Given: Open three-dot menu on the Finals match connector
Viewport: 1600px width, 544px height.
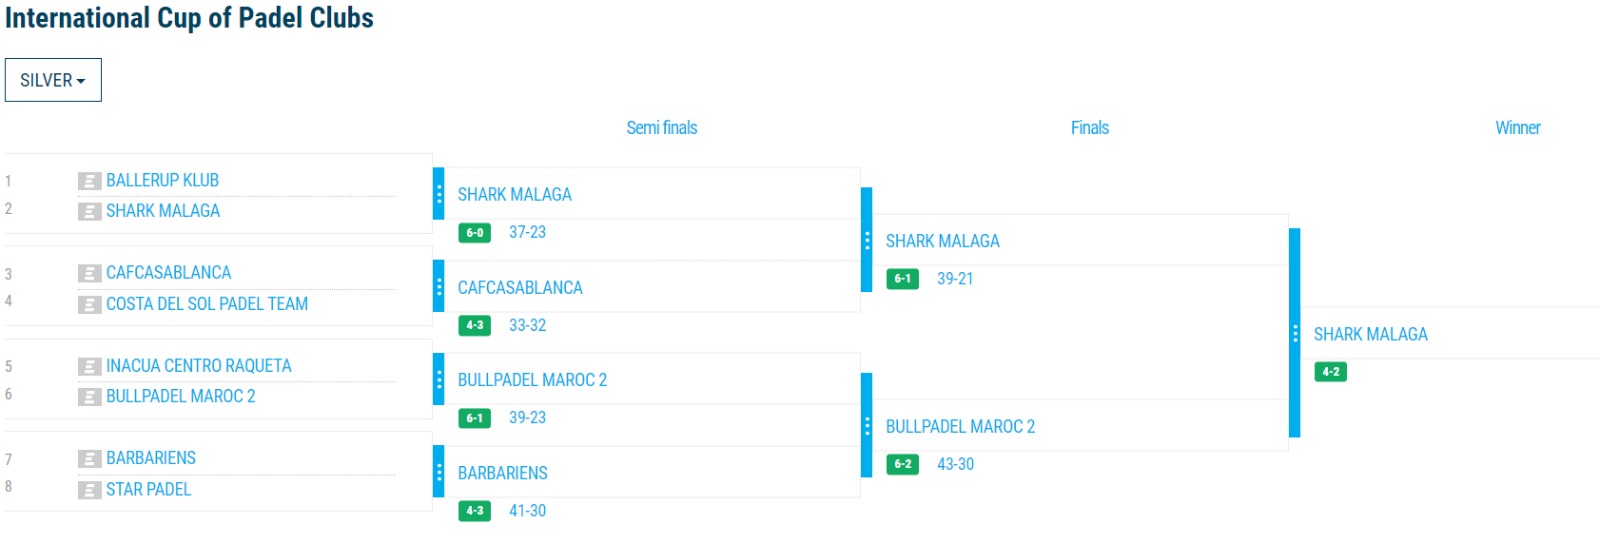Looking at the screenshot, I should 1295,333.
